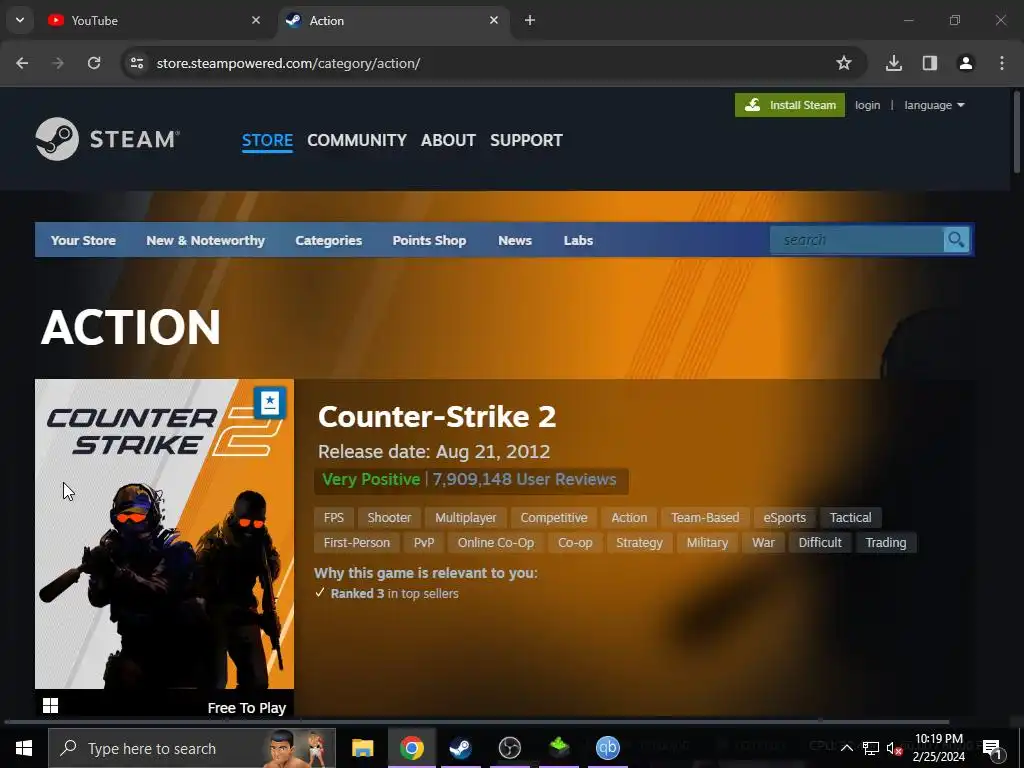Image resolution: width=1024 pixels, height=768 pixels.
Task: Close the YouTube tab
Action: (256, 20)
